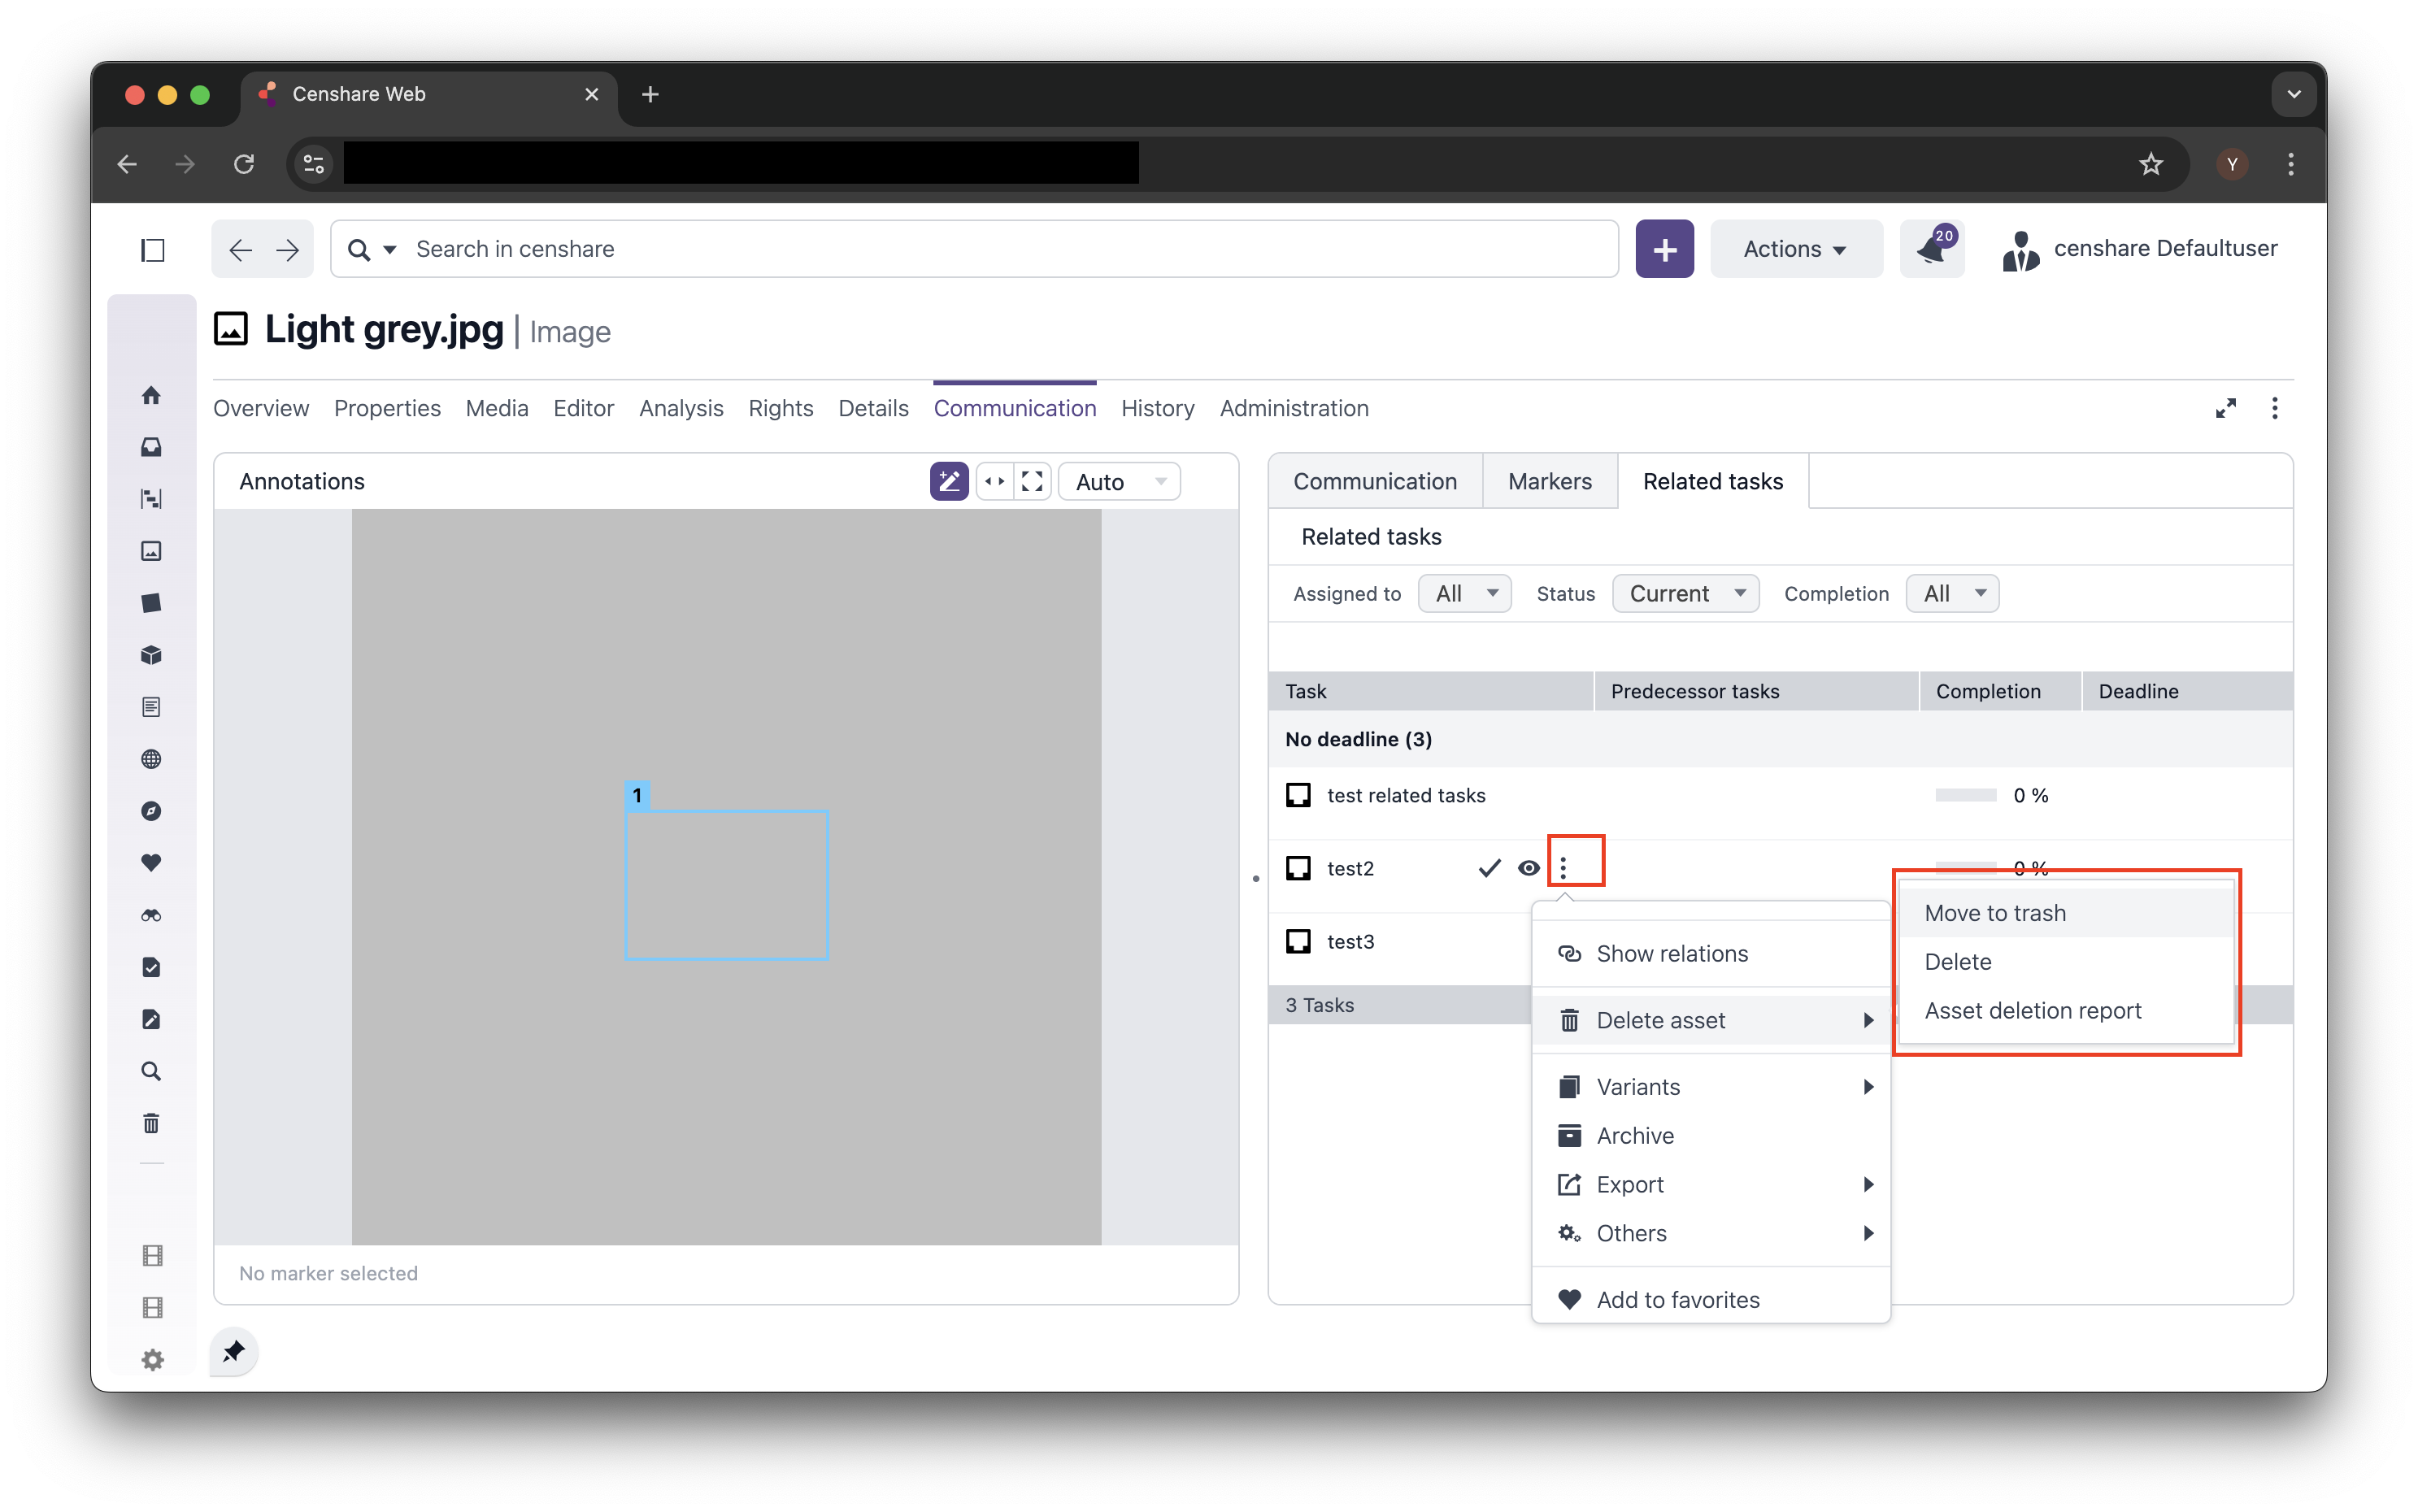Image resolution: width=2418 pixels, height=1512 pixels.
Task: Click the pin icon at bottom left
Action: pyautogui.click(x=234, y=1352)
